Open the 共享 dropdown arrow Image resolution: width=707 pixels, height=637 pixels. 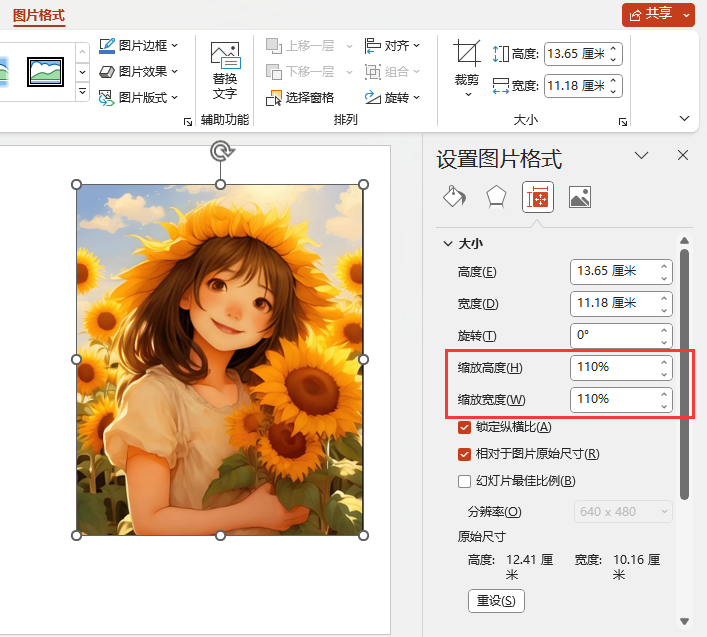coord(686,15)
